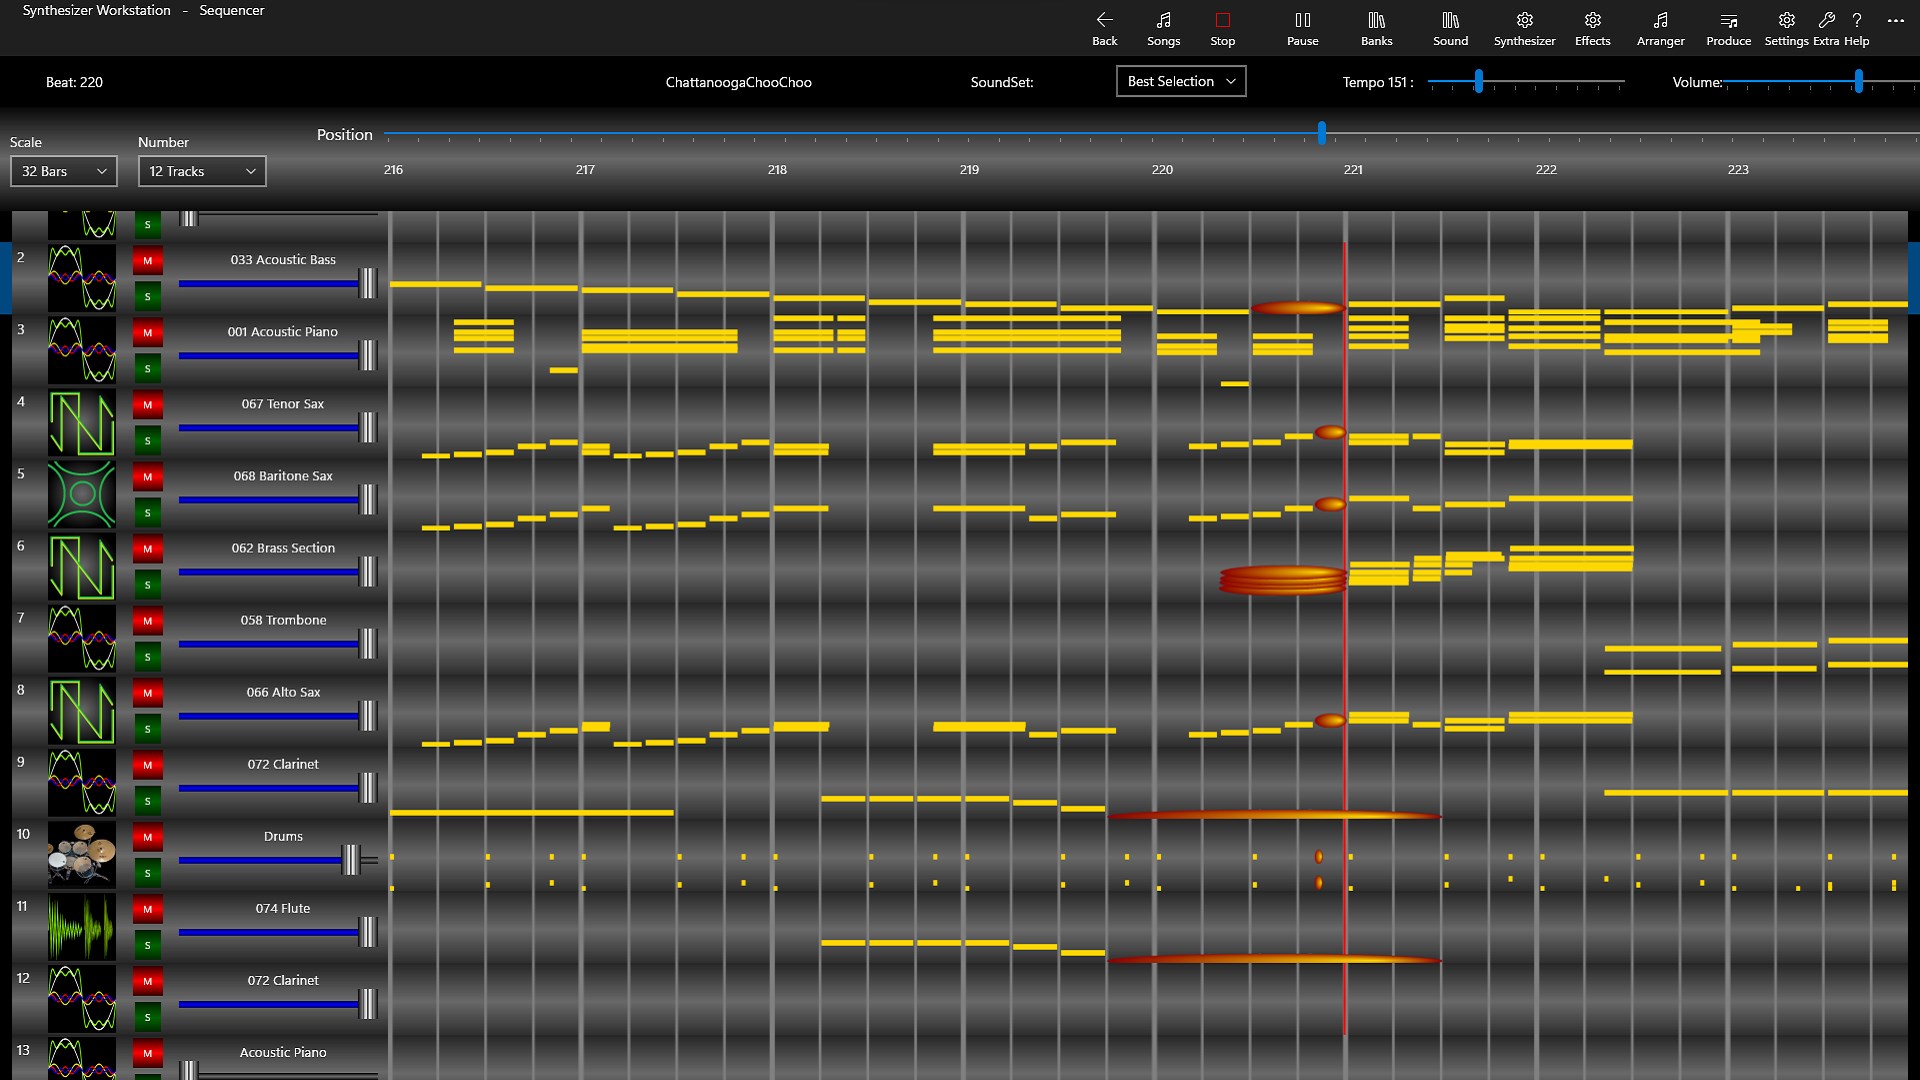The height and width of the screenshot is (1080, 1920).
Task: Open the Effects panel
Action: [1592, 27]
